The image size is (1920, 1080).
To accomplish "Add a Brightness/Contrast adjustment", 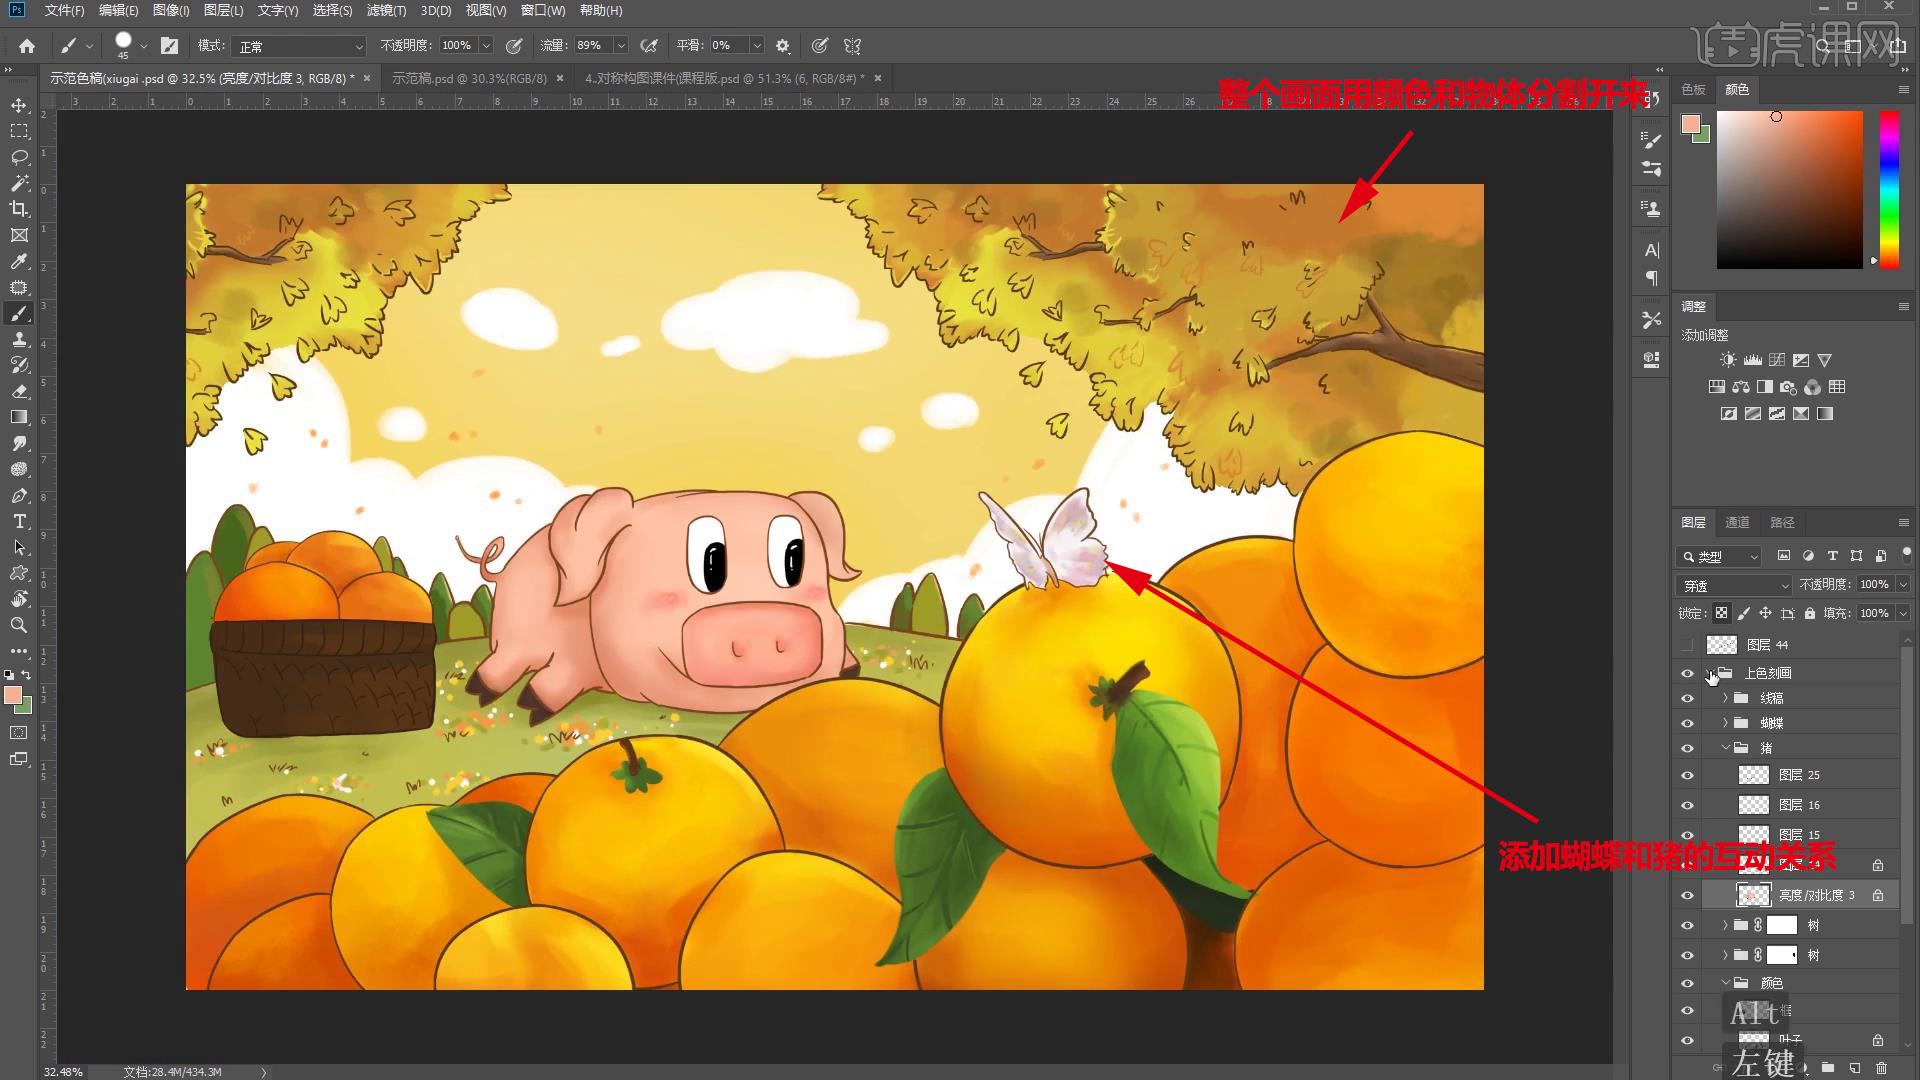I will pos(1728,360).
